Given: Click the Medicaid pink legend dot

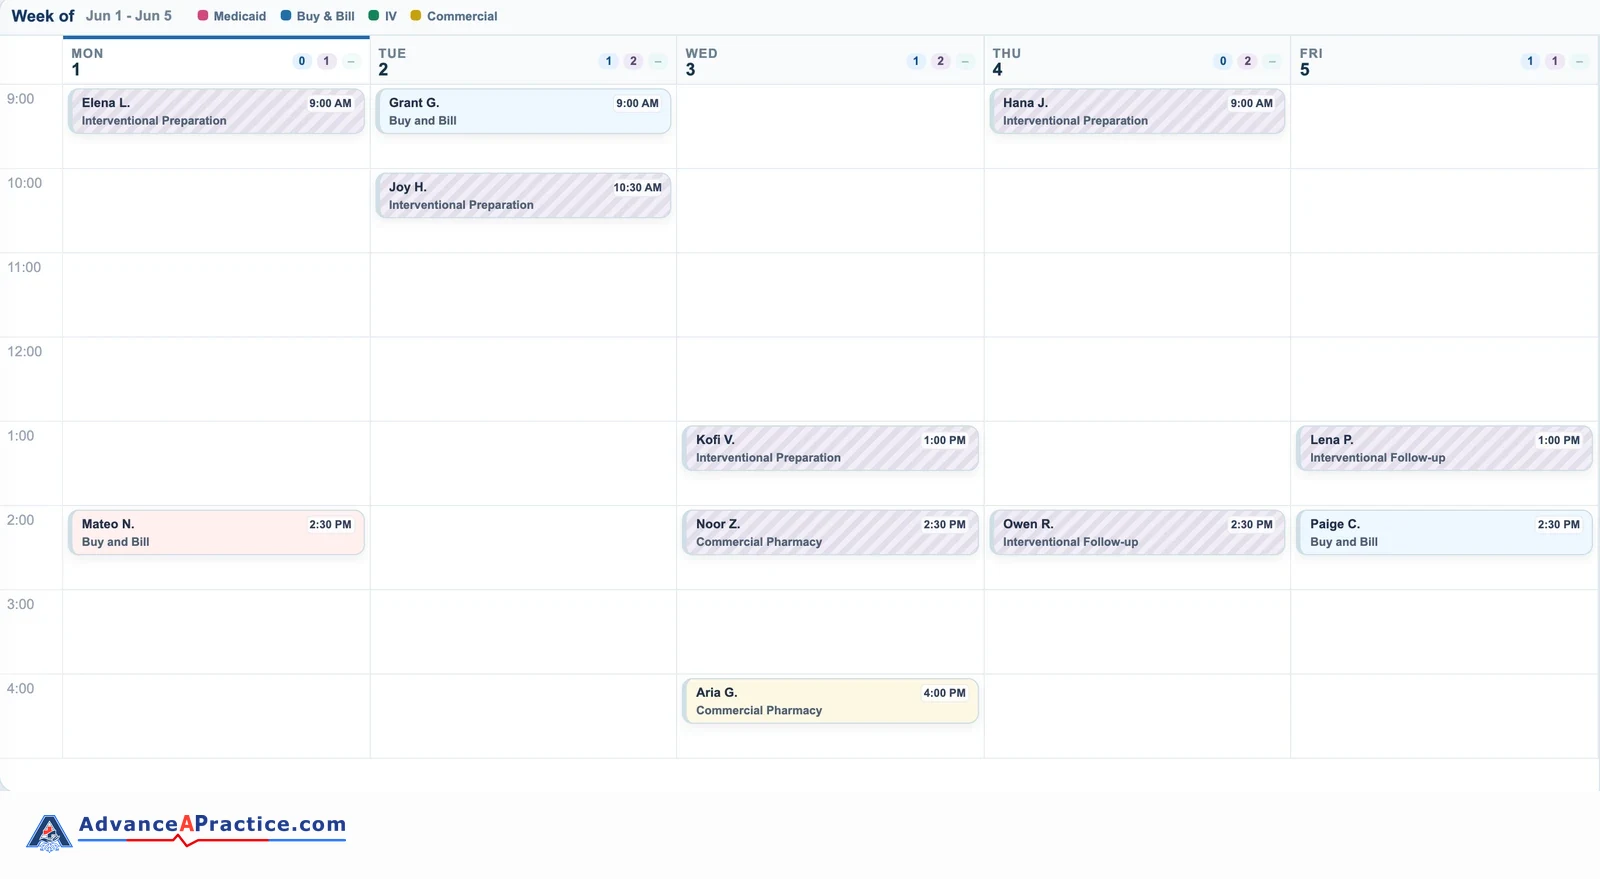Looking at the screenshot, I should (x=203, y=16).
